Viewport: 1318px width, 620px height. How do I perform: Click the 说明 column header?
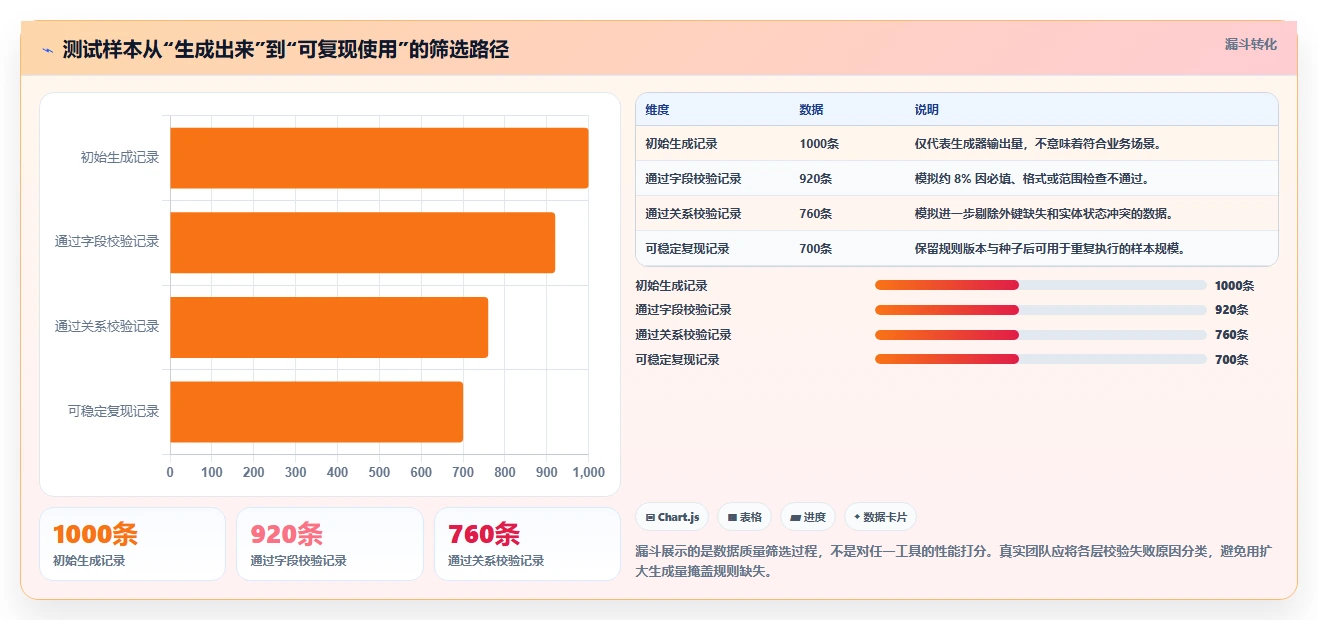click(926, 110)
